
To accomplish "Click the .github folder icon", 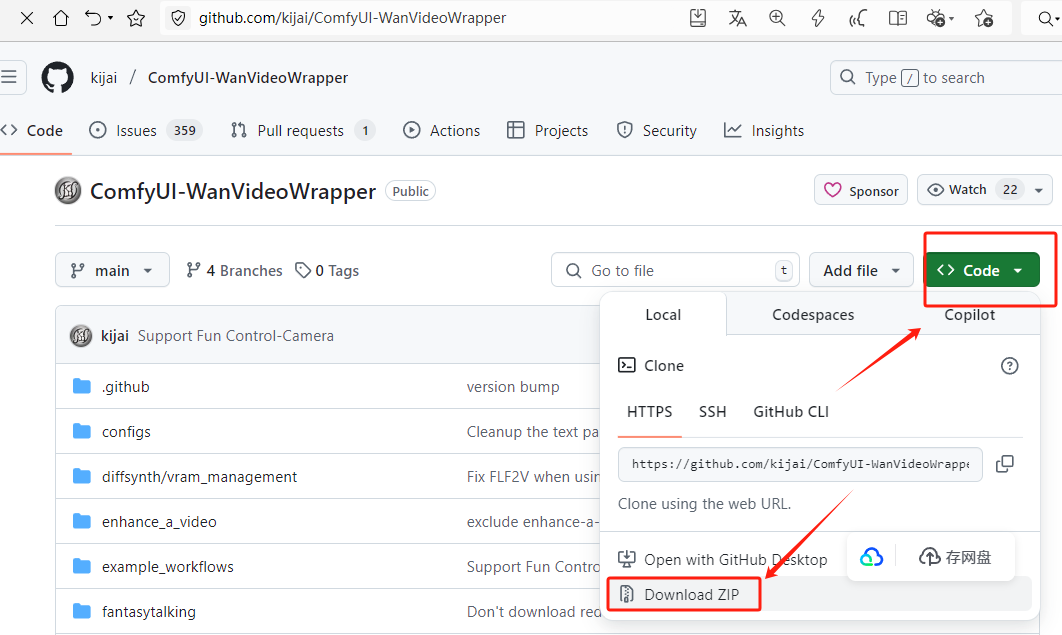I will click(82, 387).
